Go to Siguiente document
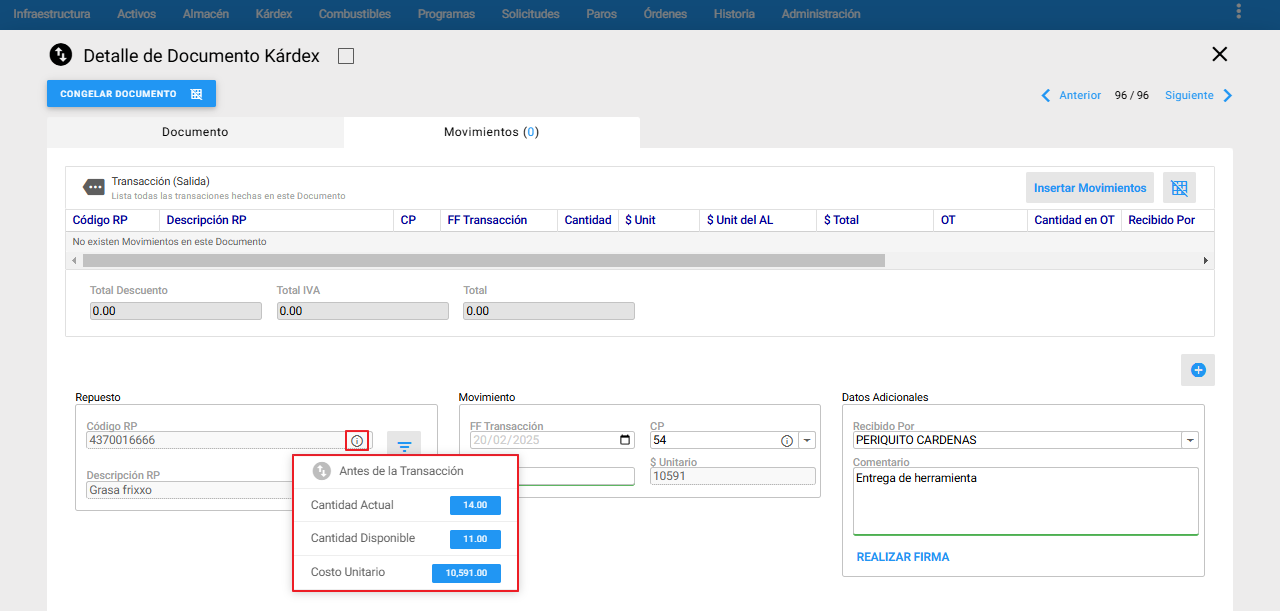The height and width of the screenshot is (611, 1280). tap(1189, 96)
